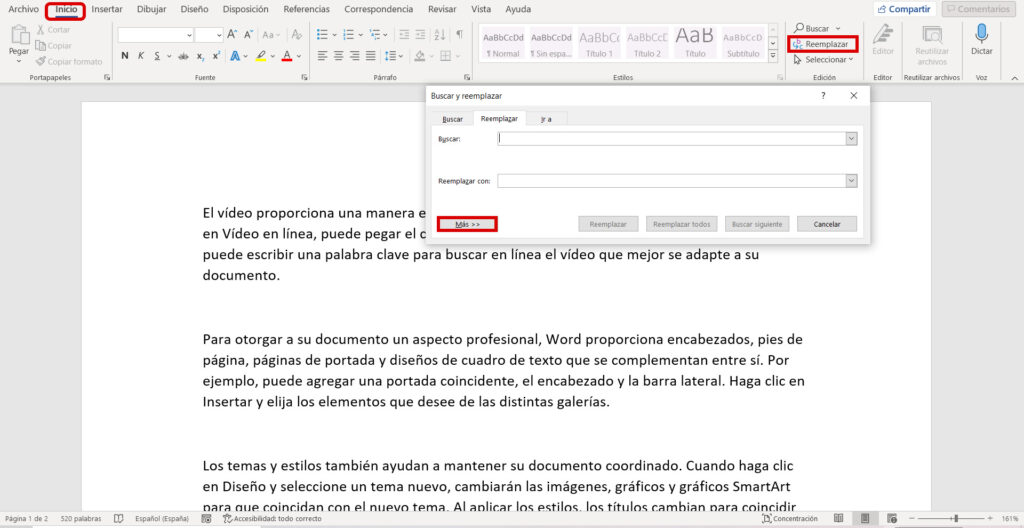The height and width of the screenshot is (528, 1024).
Task: Justify the paragraph text
Action: [371, 56]
